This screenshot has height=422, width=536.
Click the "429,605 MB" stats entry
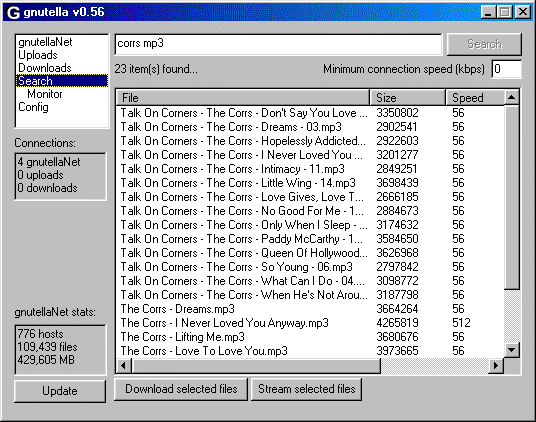[x=46, y=360]
